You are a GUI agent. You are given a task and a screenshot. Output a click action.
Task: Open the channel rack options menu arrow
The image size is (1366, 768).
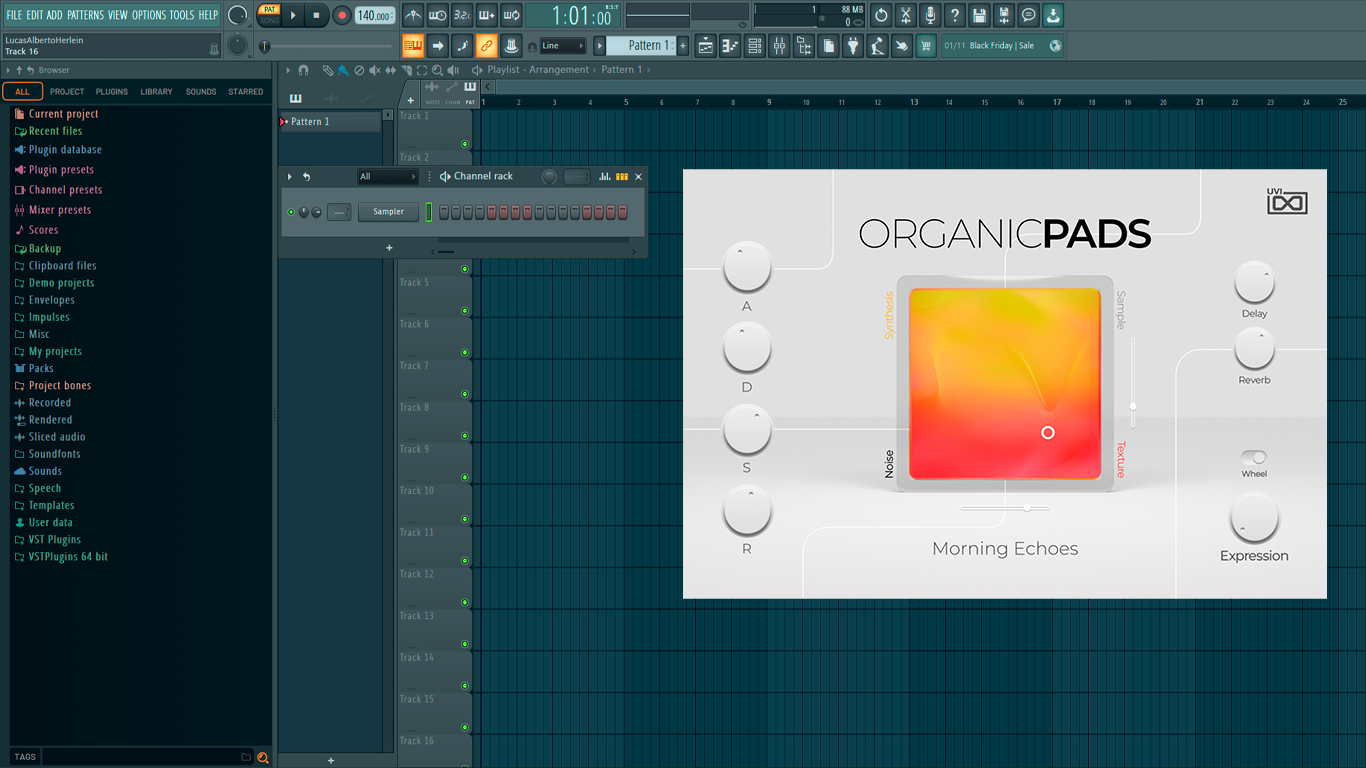click(x=290, y=177)
